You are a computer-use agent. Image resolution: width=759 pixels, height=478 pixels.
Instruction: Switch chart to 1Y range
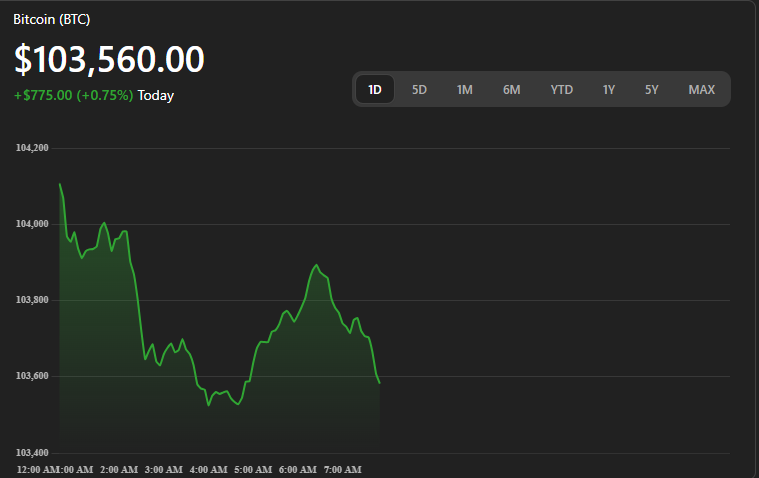pyautogui.click(x=609, y=89)
